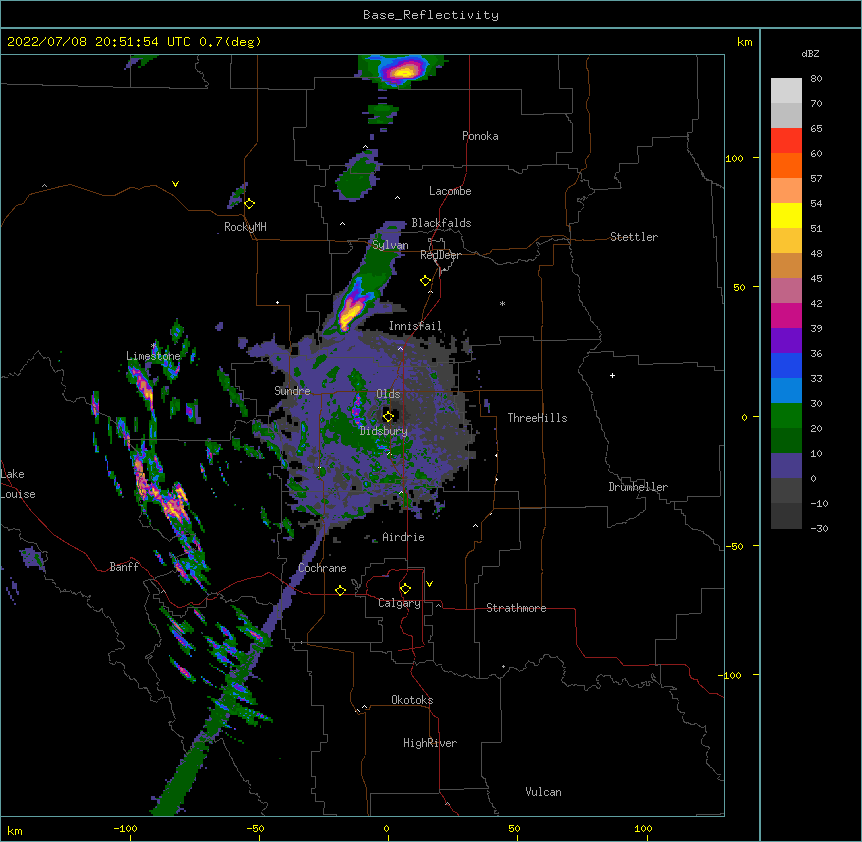Click the Okotoks label
The width and height of the screenshot is (862, 842).
(x=412, y=700)
